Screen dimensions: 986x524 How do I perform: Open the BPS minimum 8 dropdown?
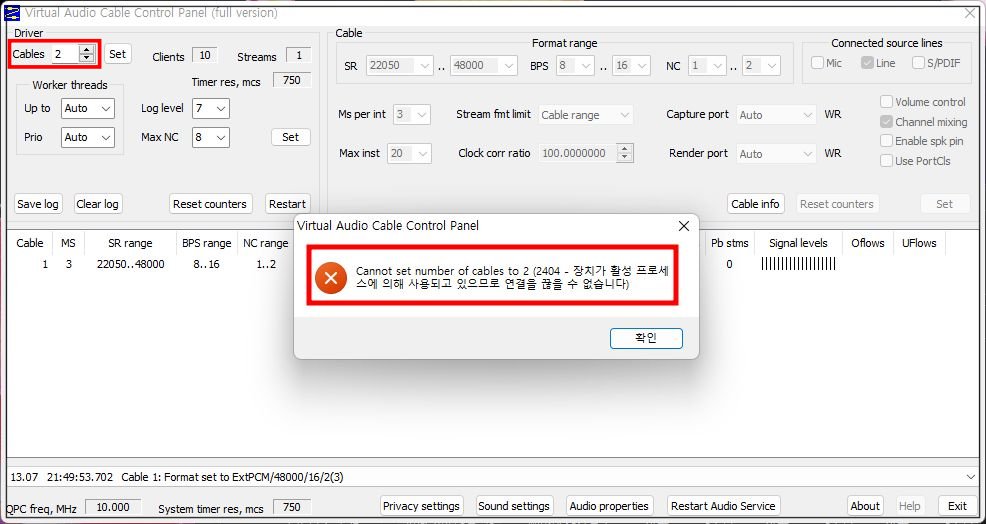575,65
